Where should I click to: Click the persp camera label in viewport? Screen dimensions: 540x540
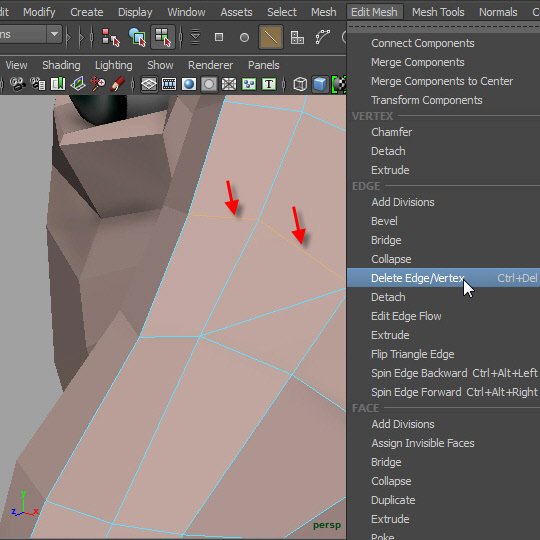327,525
